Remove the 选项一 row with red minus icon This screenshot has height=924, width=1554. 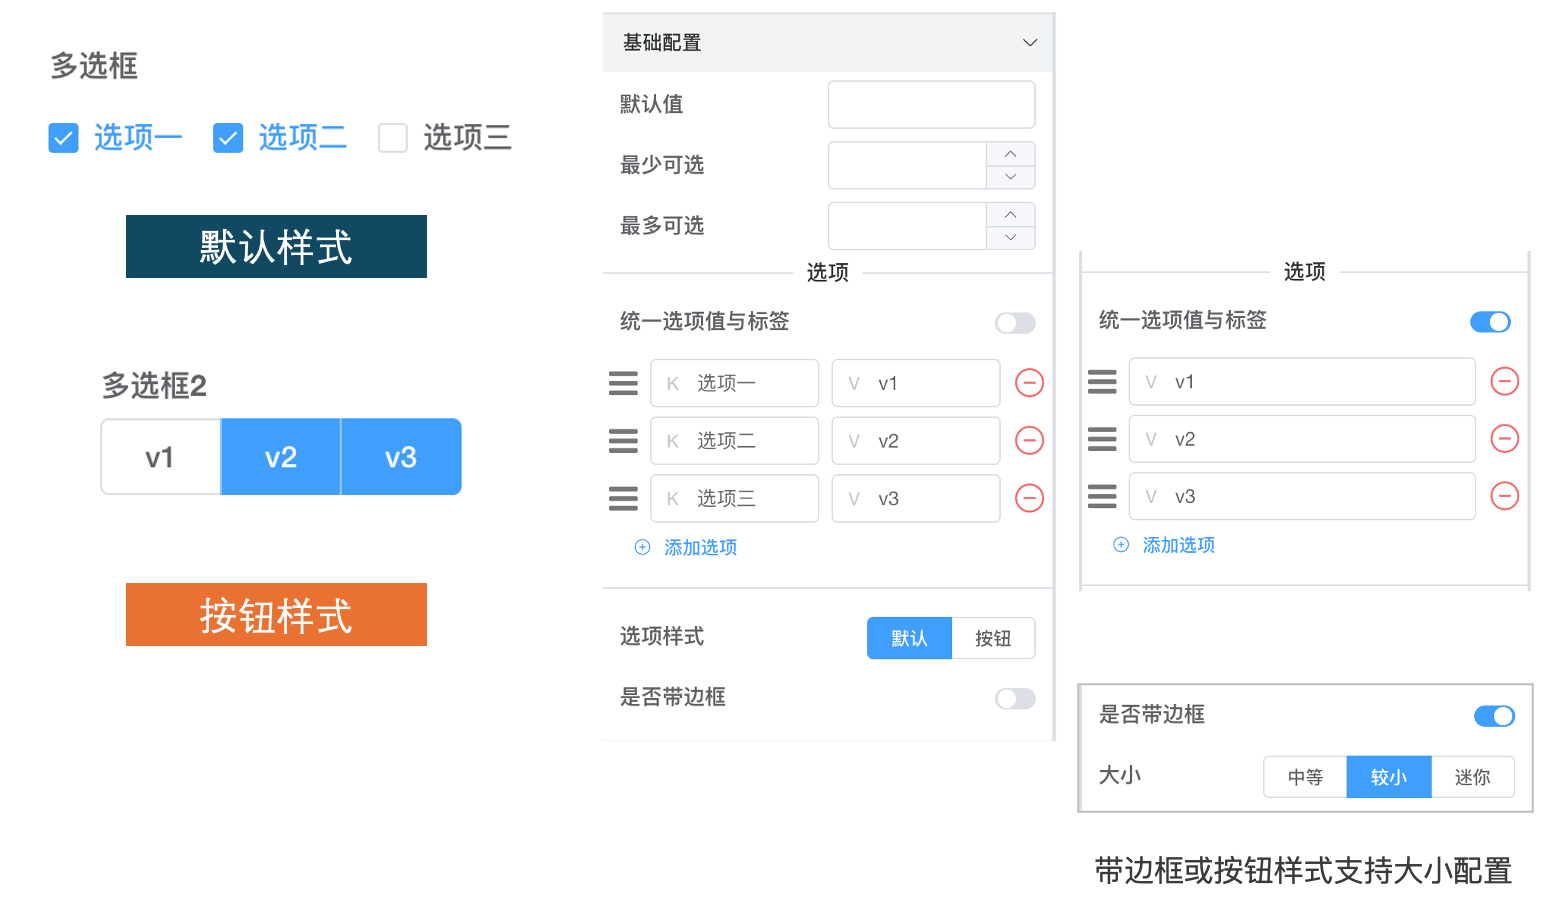tap(1029, 383)
